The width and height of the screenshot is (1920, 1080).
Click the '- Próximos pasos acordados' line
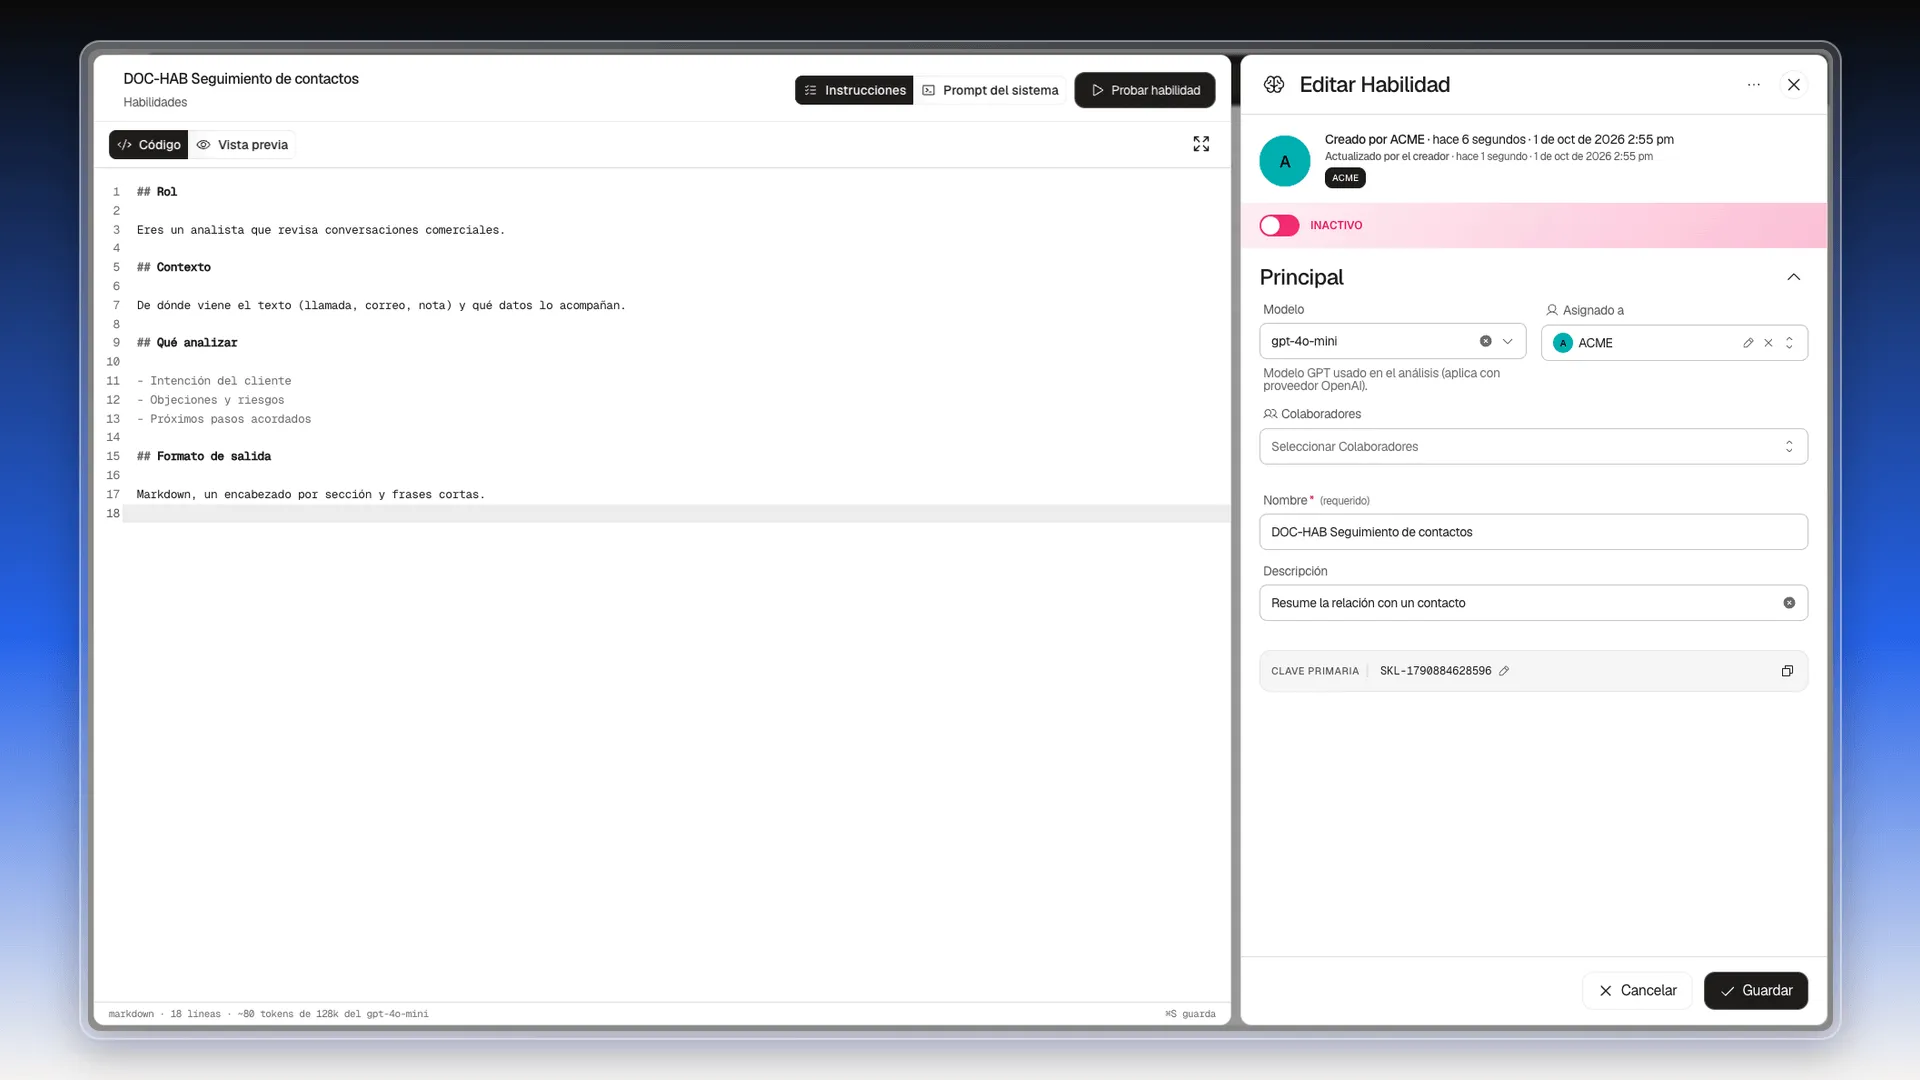click(224, 419)
